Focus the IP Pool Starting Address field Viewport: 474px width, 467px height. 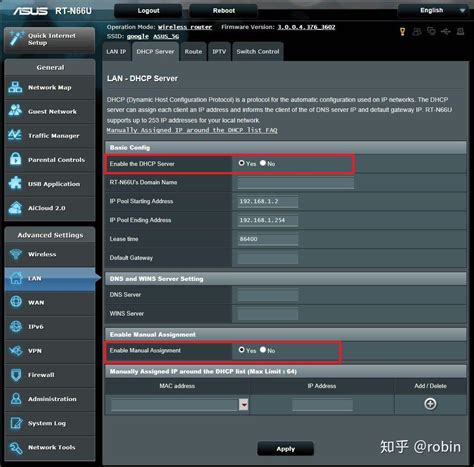(268, 202)
